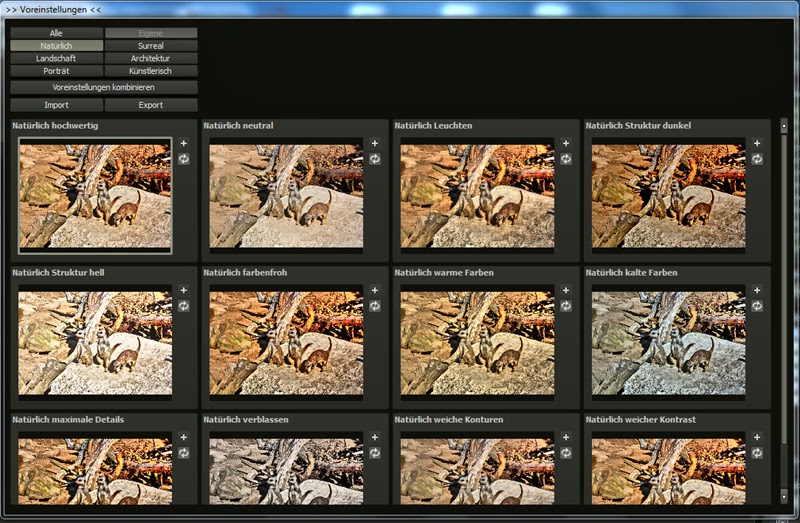Click the scrollbar down arrow
800x523 pixels.
click(784, 495)
